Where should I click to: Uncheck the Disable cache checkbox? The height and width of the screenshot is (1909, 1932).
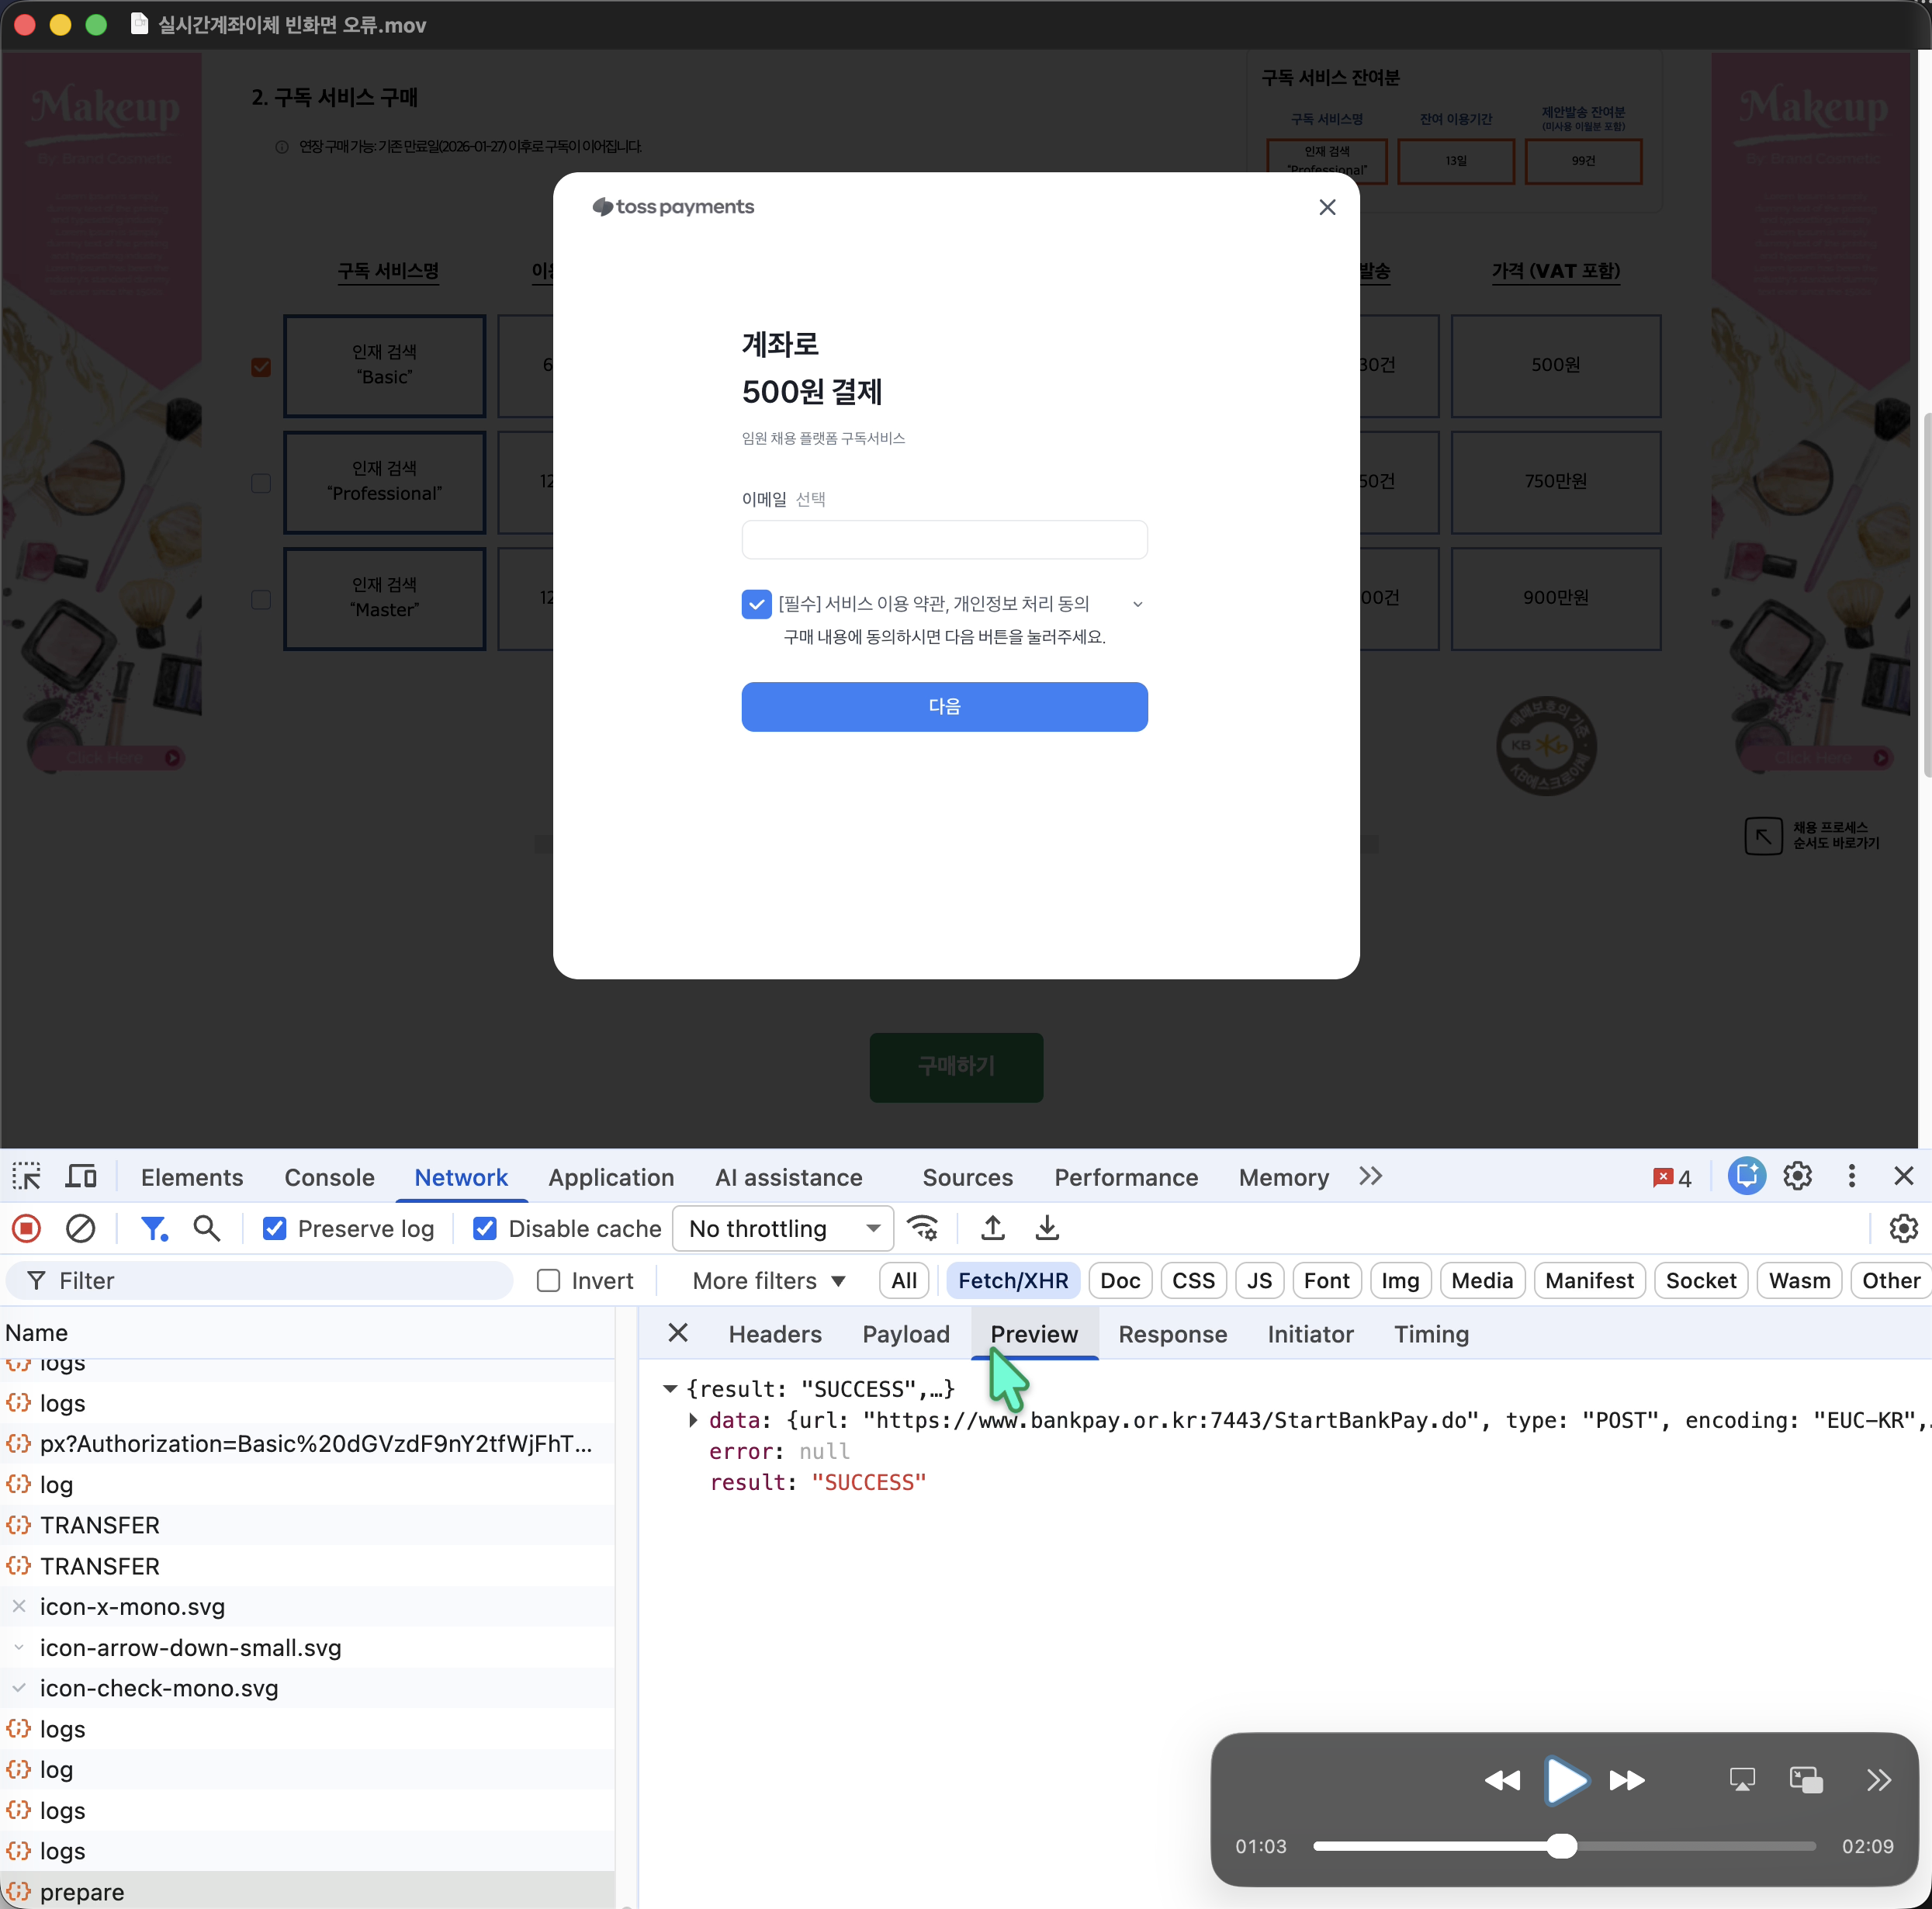tap(485, 1229)
